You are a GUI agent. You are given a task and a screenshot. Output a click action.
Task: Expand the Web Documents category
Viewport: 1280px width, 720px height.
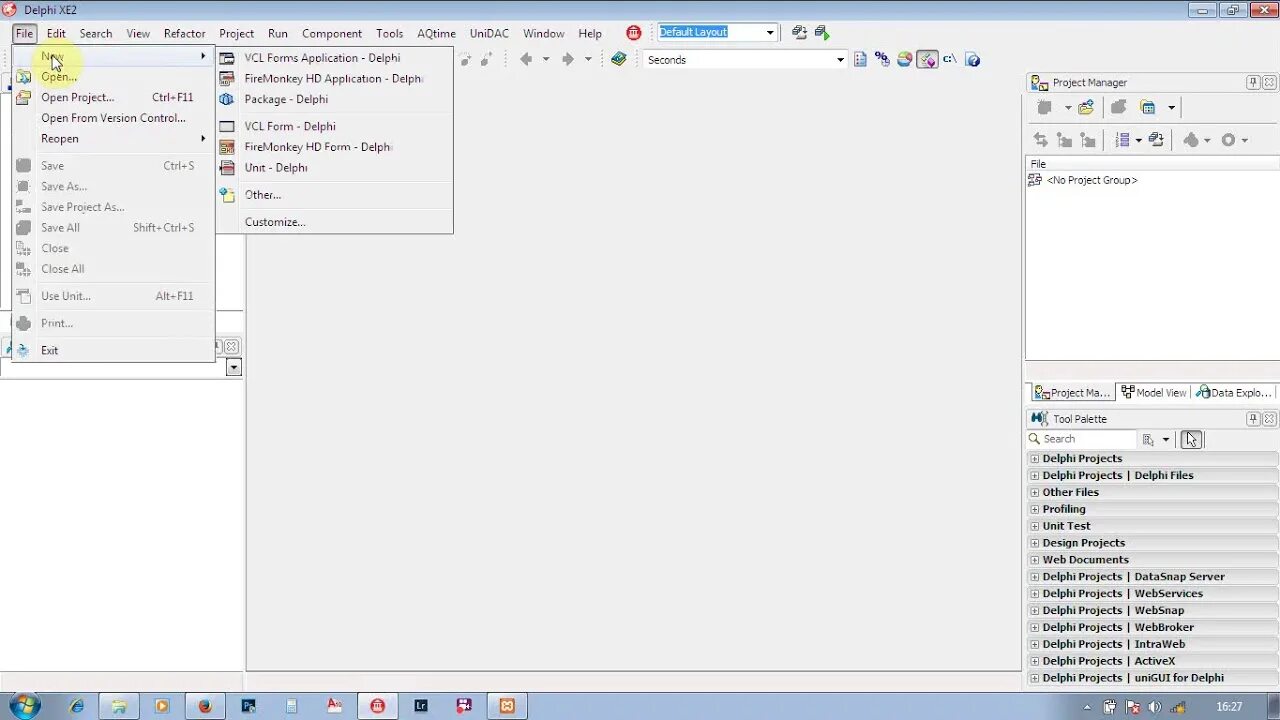(x=1035, y=560)
